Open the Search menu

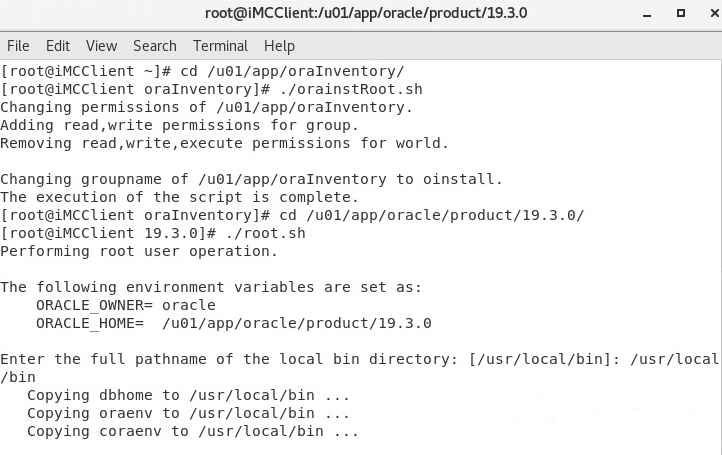pyautogui.click(x=155, y=46)
